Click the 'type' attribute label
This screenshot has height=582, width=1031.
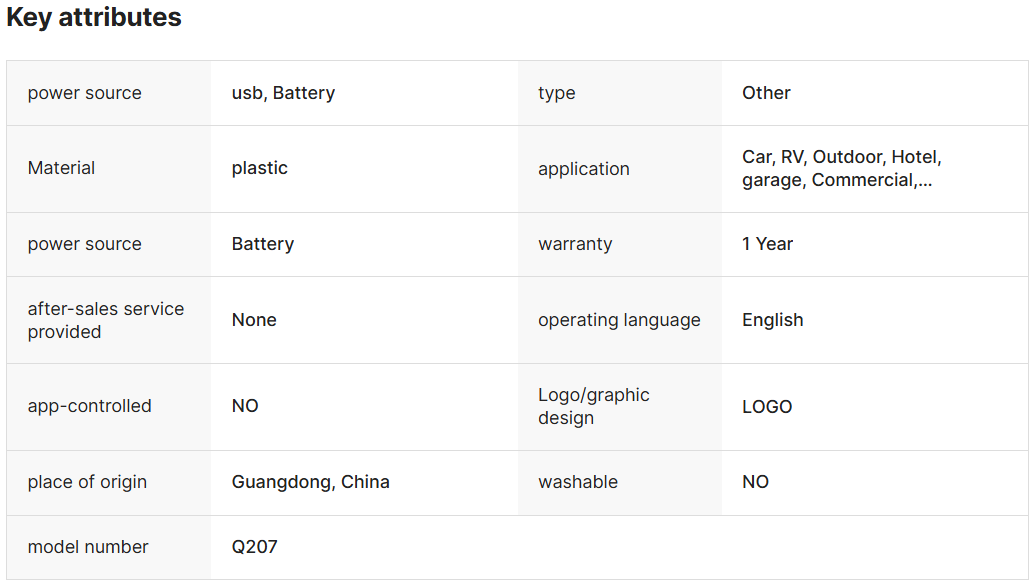click(x=556, y=93)
